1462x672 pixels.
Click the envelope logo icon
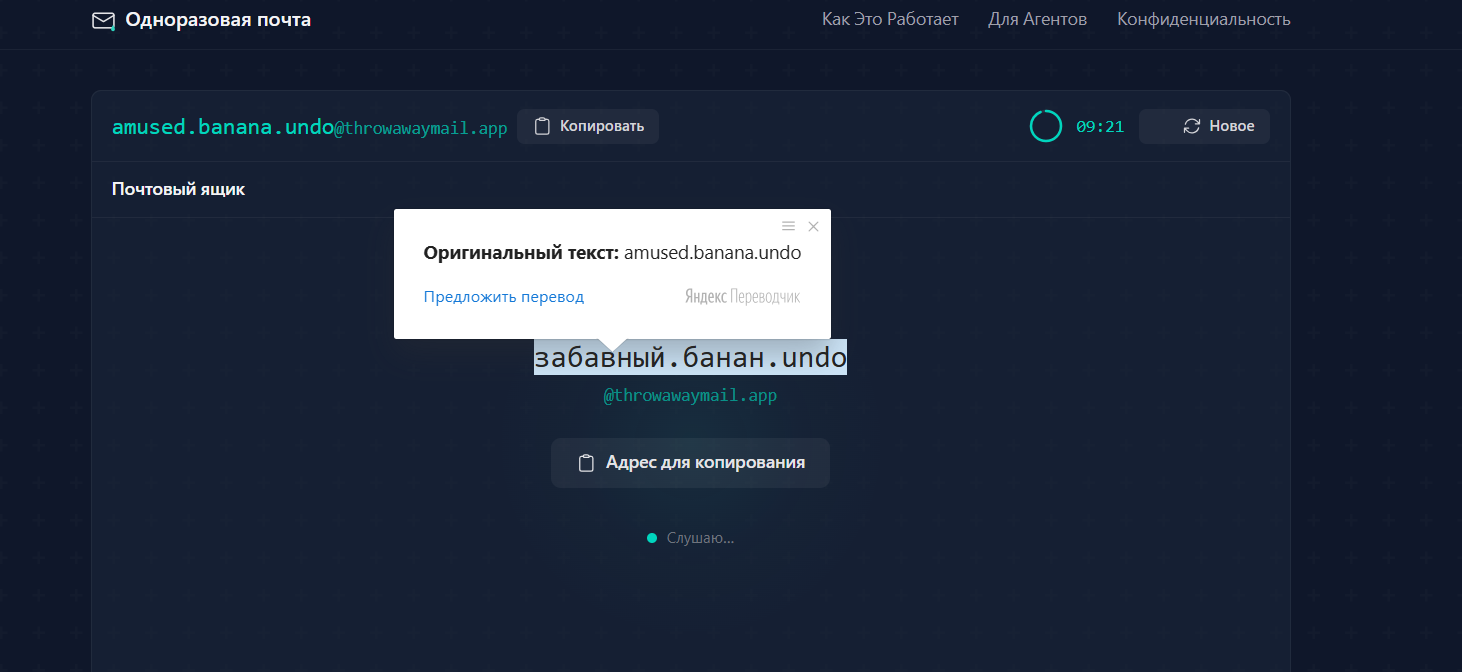[102, 19]
